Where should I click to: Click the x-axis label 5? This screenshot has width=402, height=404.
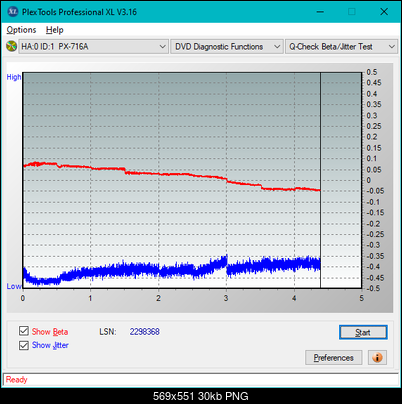(x=361, y=298)
